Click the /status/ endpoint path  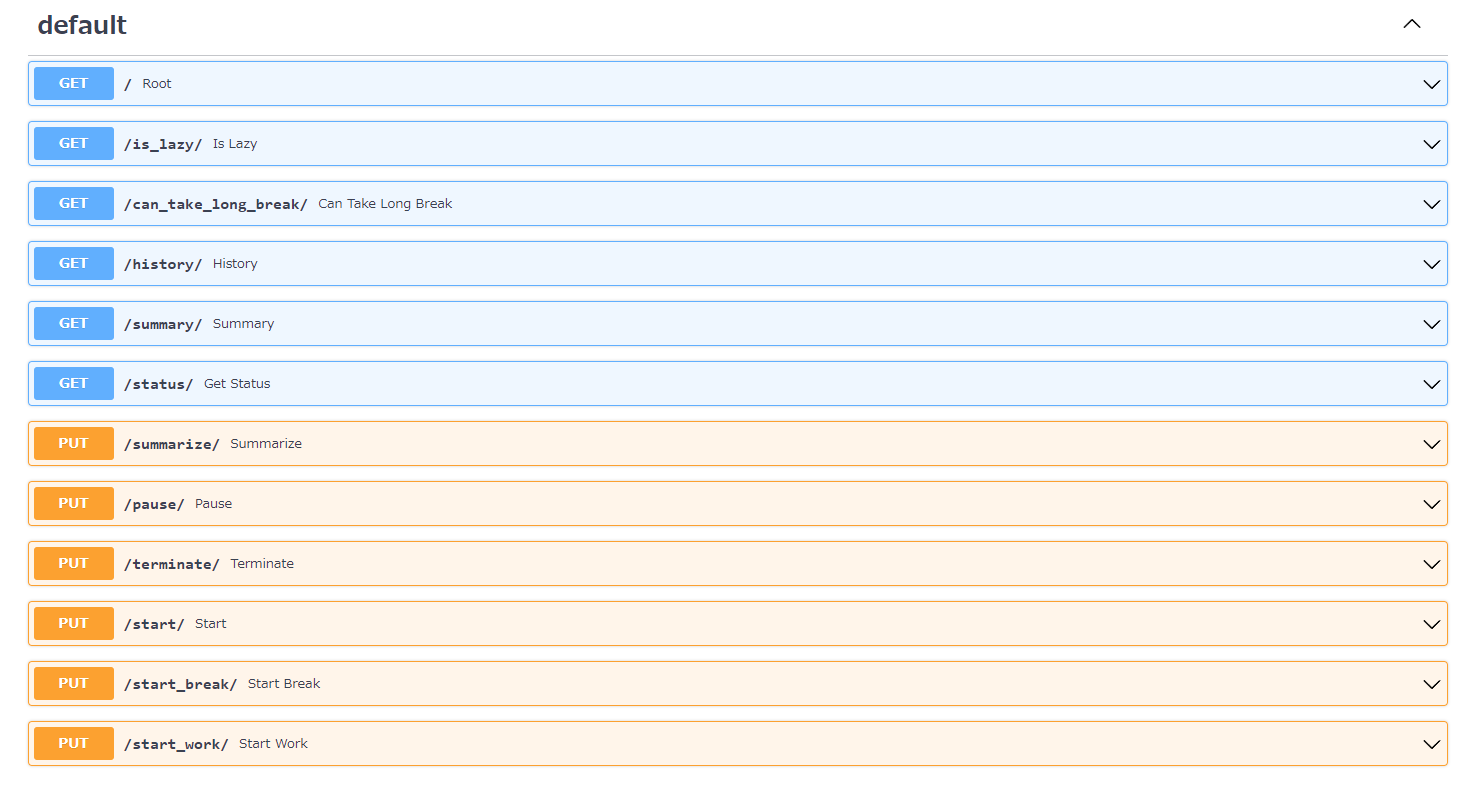coord(158,384)
